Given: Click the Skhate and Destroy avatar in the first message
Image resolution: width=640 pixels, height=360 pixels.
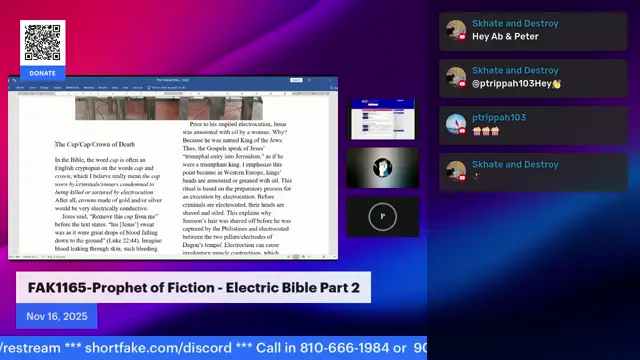Looking at the screenshot, I should (x=456, y=31).
